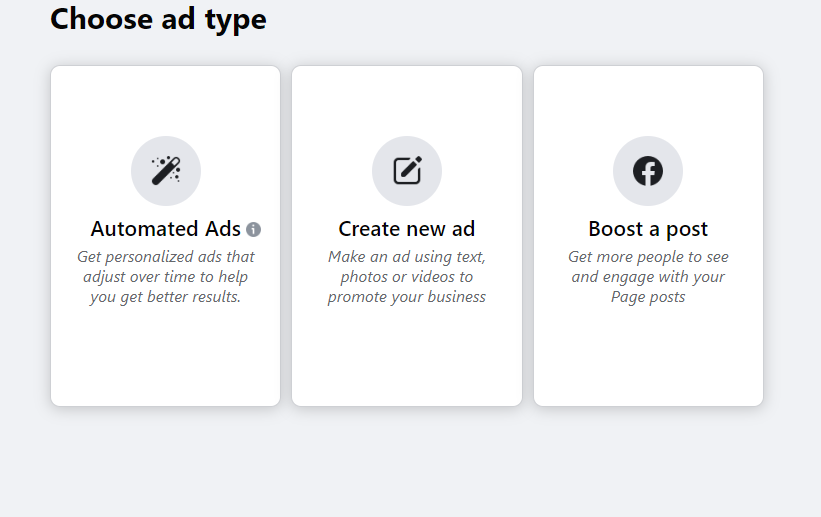The height and width of the screenshot is (517, 821).
Task: Select the Create new ad title
Action: 407,229
